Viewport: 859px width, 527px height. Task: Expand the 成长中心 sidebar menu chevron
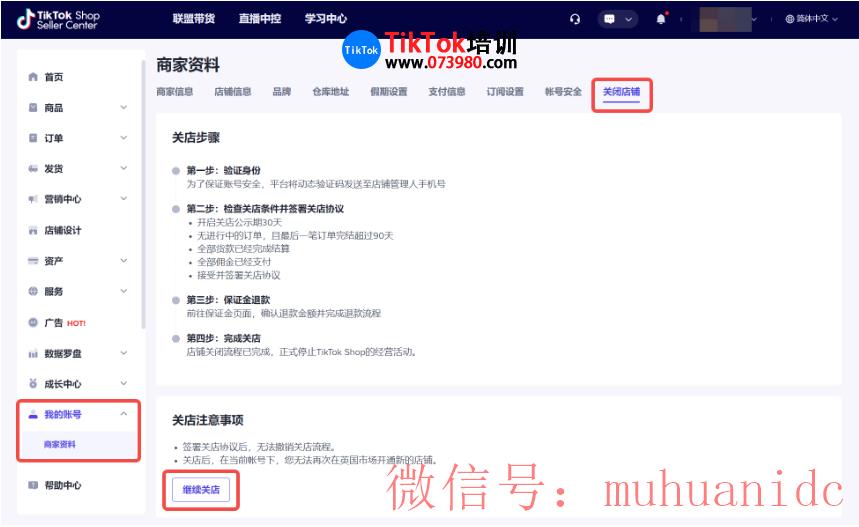(124, 383)
